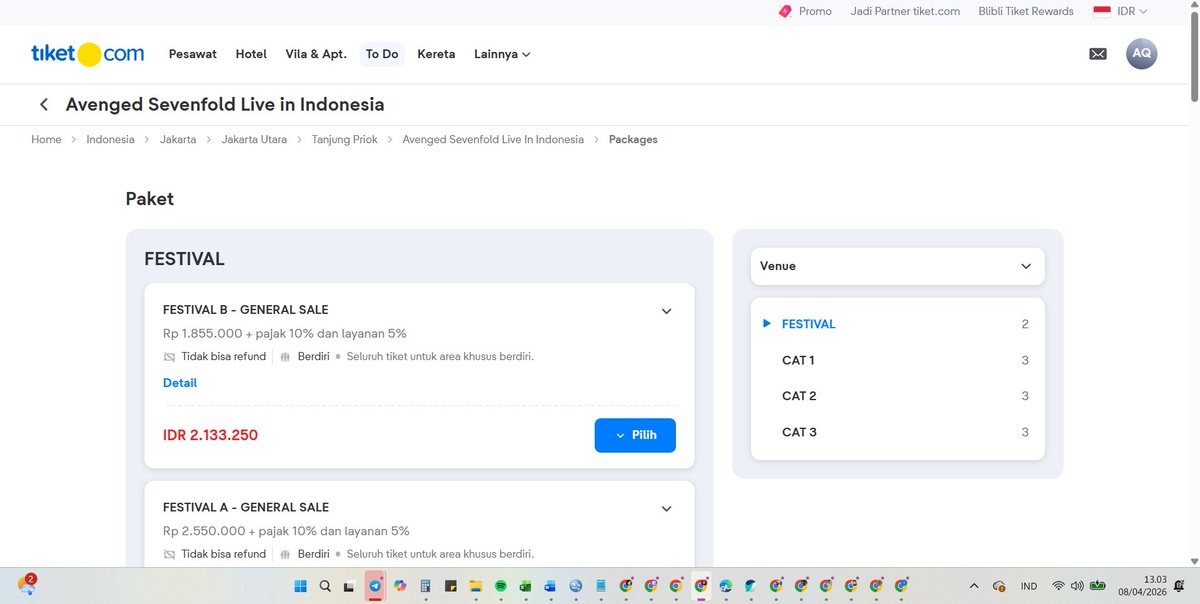The height and width of the screenshot is (604, 1200).
Task: Select Pesawat in the top navigation
Action: tap(193, 54)
